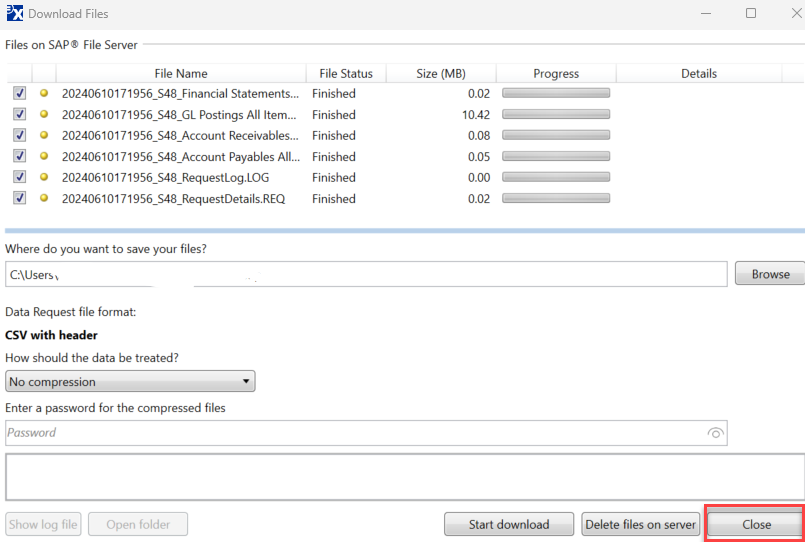The image size is (805, 542).
Task: Click the yellow status dot for Financial Statements file
Action: coord(44,93)
